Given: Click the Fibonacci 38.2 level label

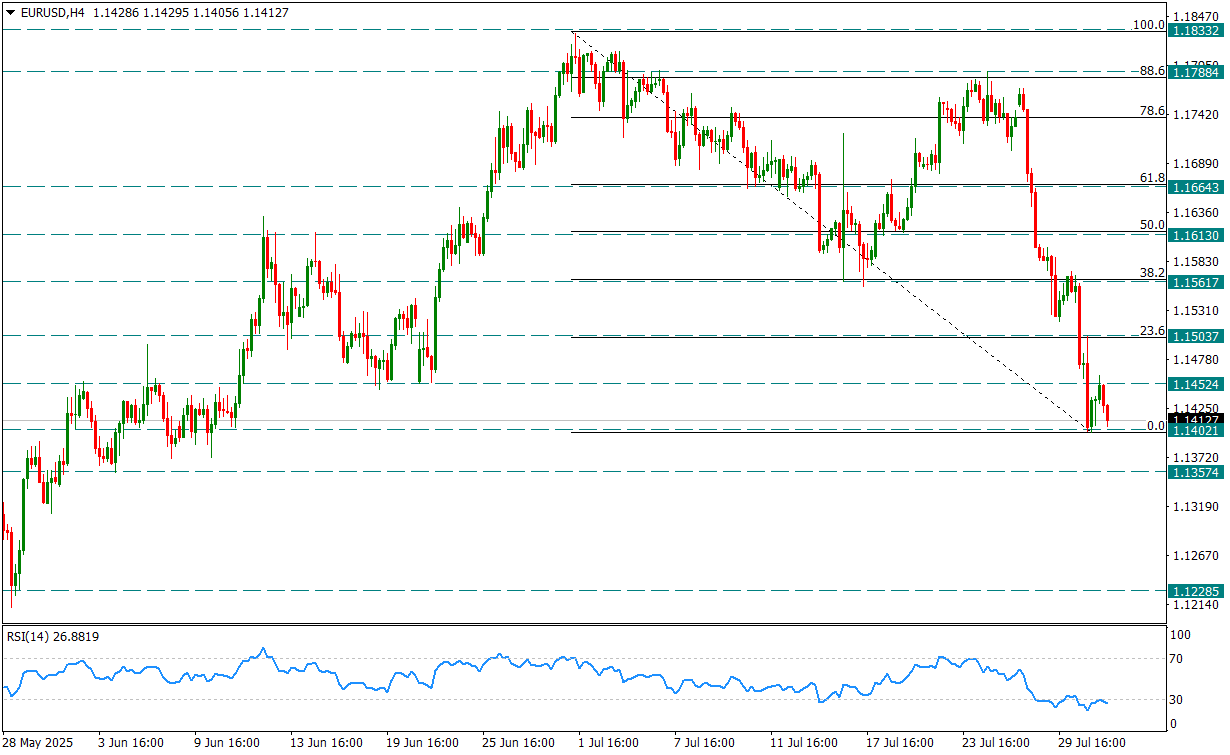Looking at the screenshot, I should [1153, 272].
